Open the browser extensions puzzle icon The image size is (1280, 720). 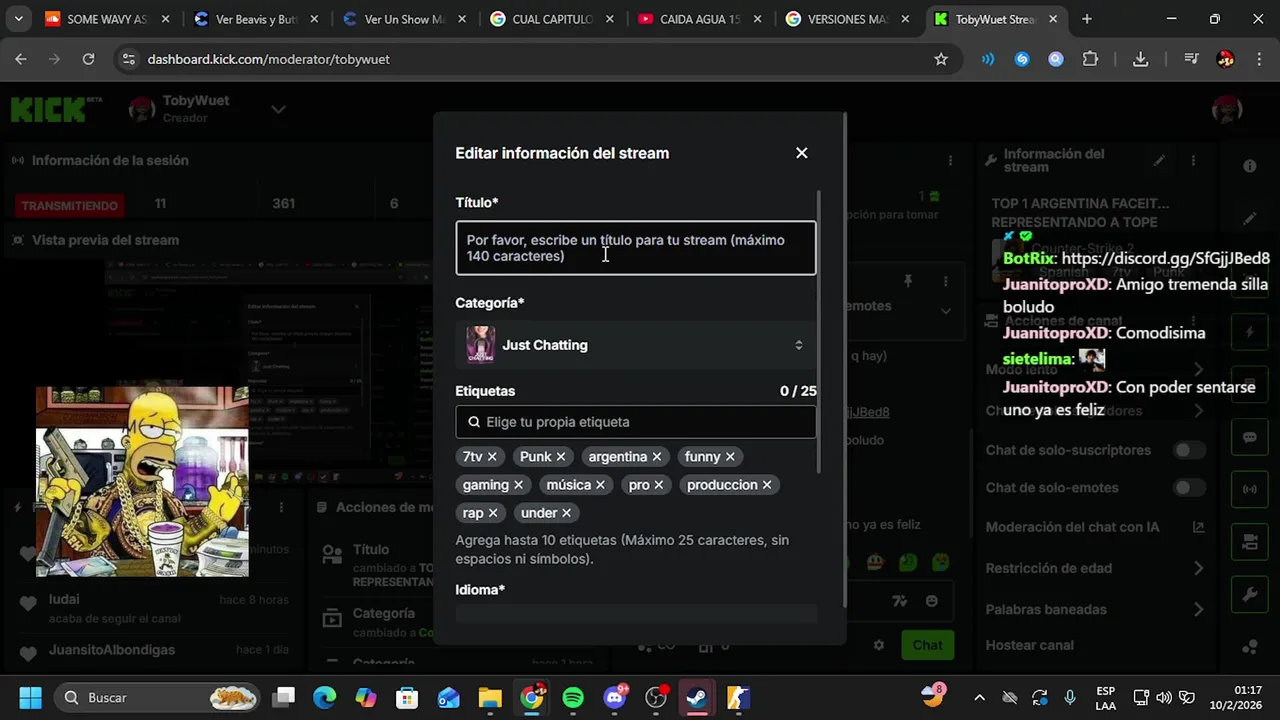pos(1090,59)
